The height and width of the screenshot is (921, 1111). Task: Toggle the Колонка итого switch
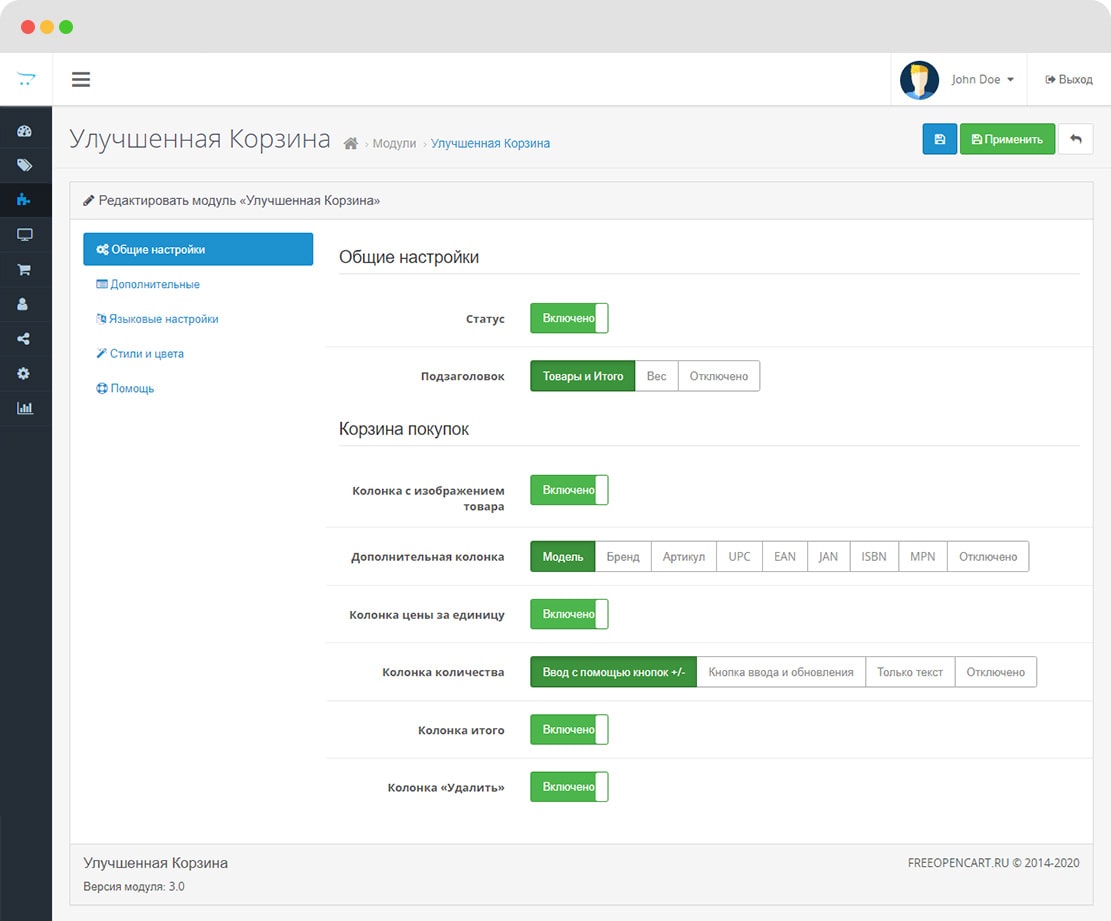click(569, 730)
